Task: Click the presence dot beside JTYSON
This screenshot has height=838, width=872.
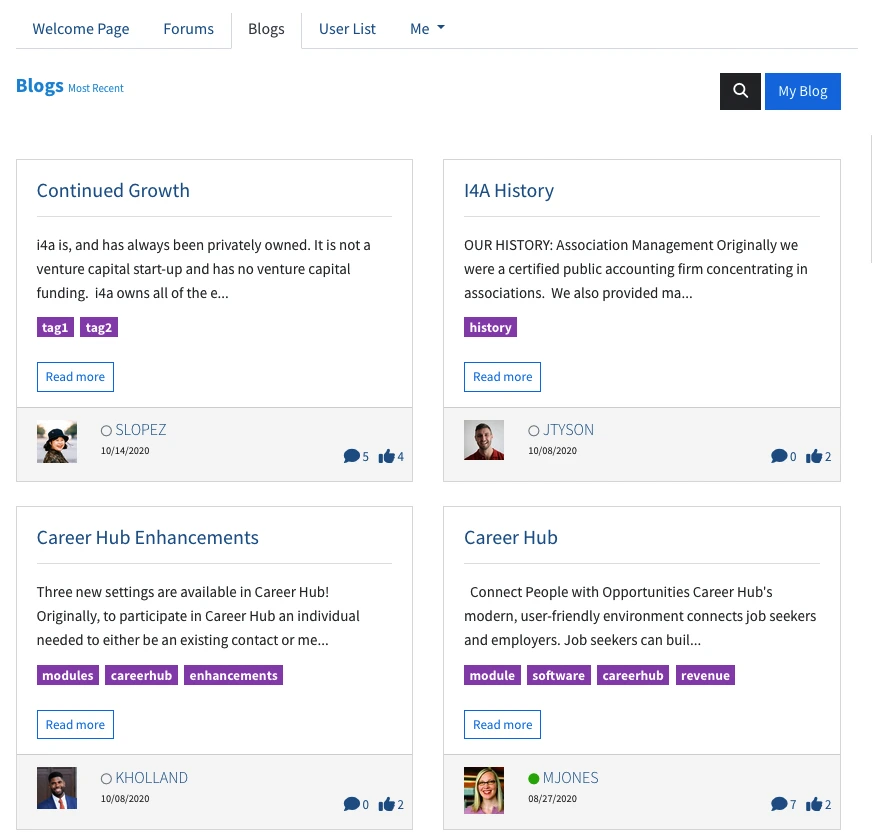Action: click(x=534, y=430)
